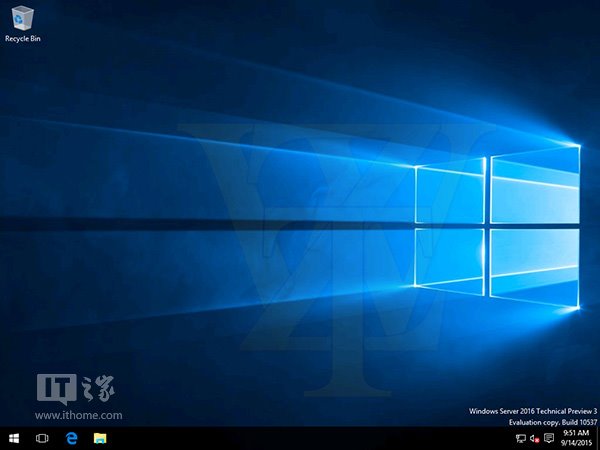The height and width of the screenshot is (450, 600).
Task: Open Task View from the taskbar
Action: (x=42, y=438)
